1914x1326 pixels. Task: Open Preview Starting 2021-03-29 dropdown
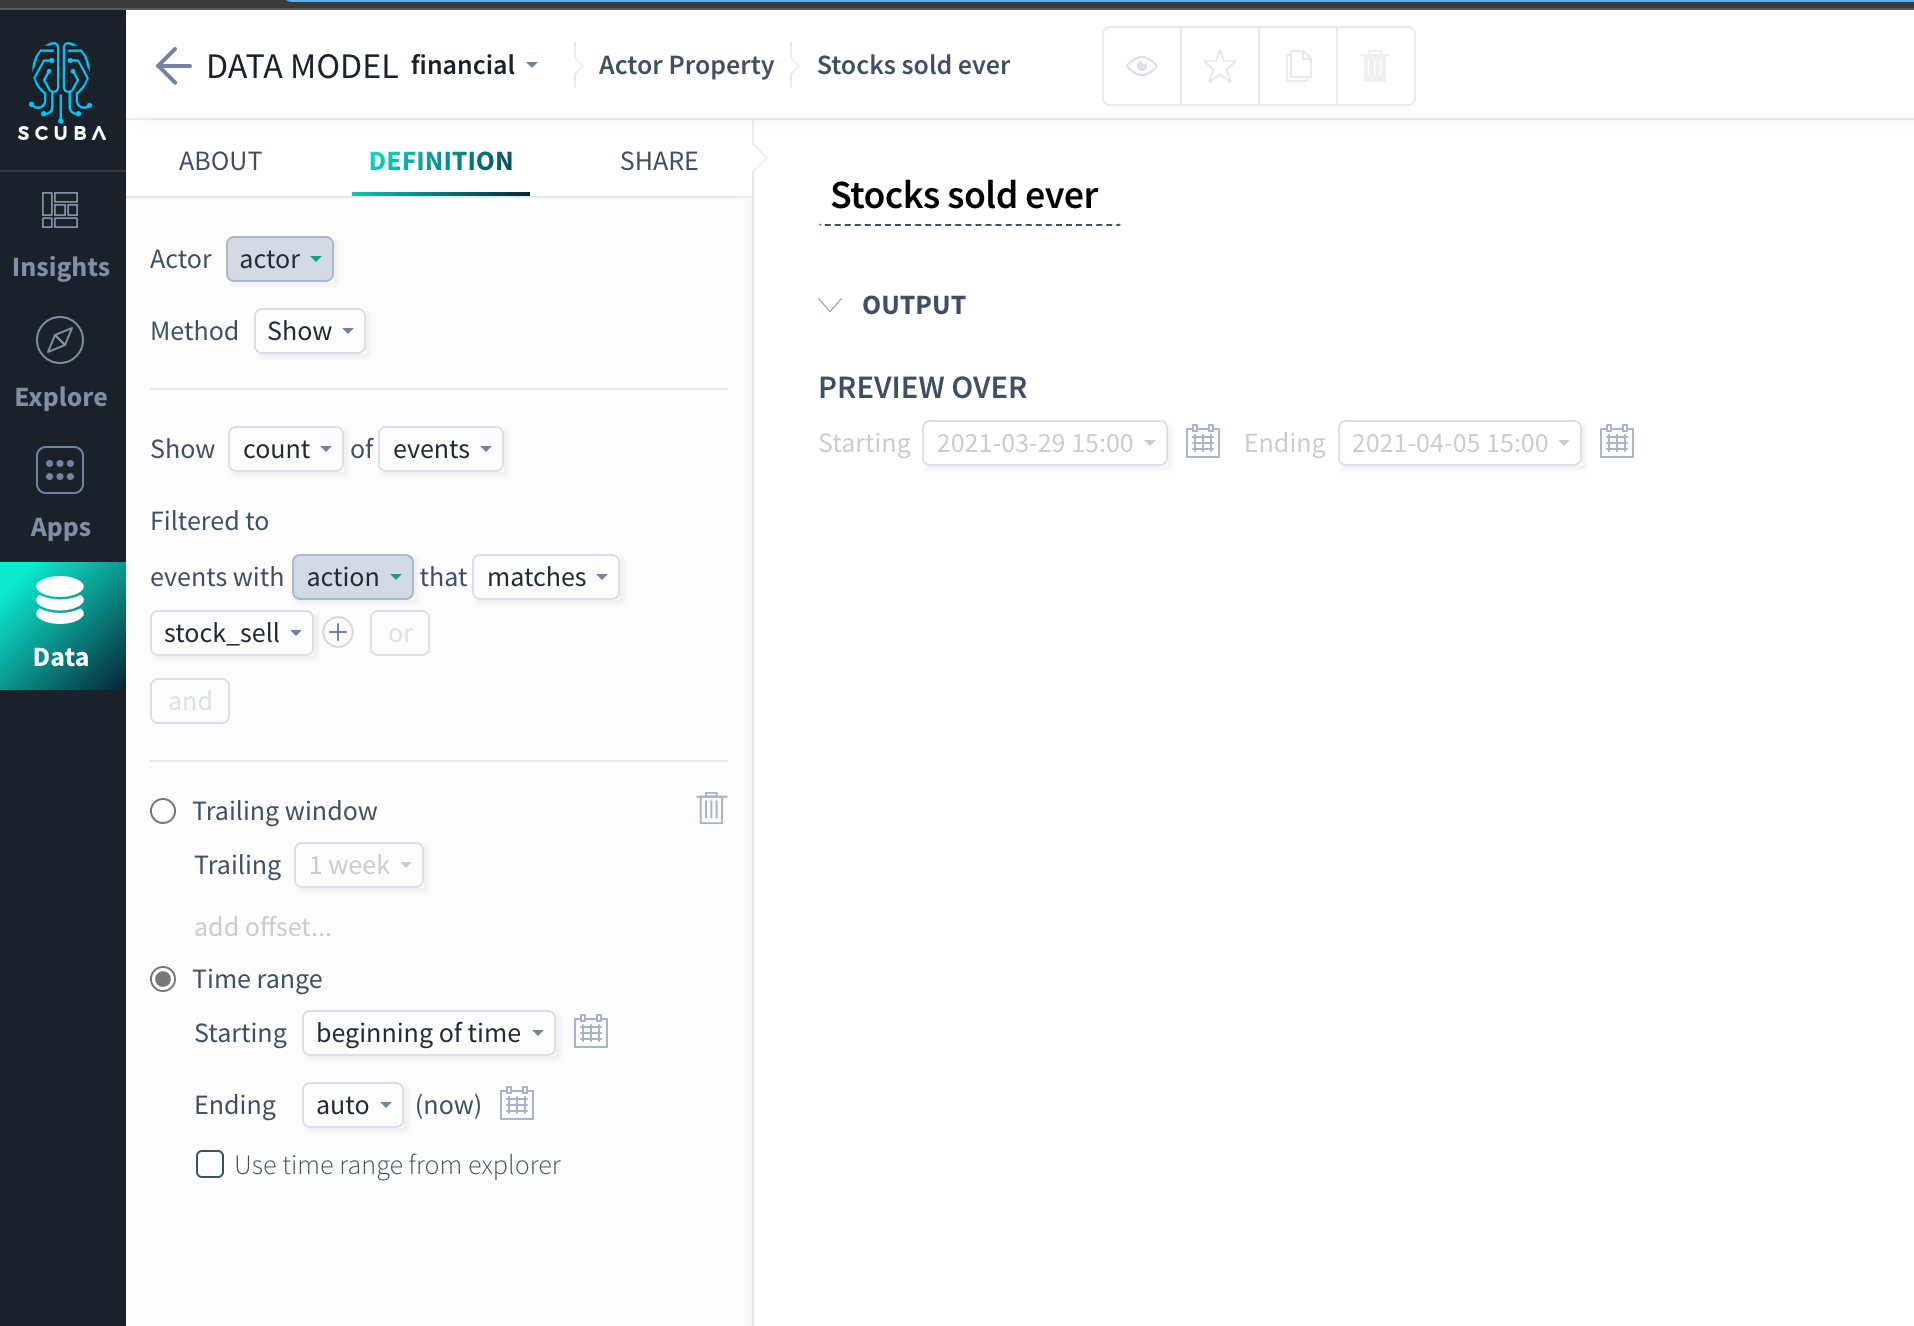[1045, 443]
